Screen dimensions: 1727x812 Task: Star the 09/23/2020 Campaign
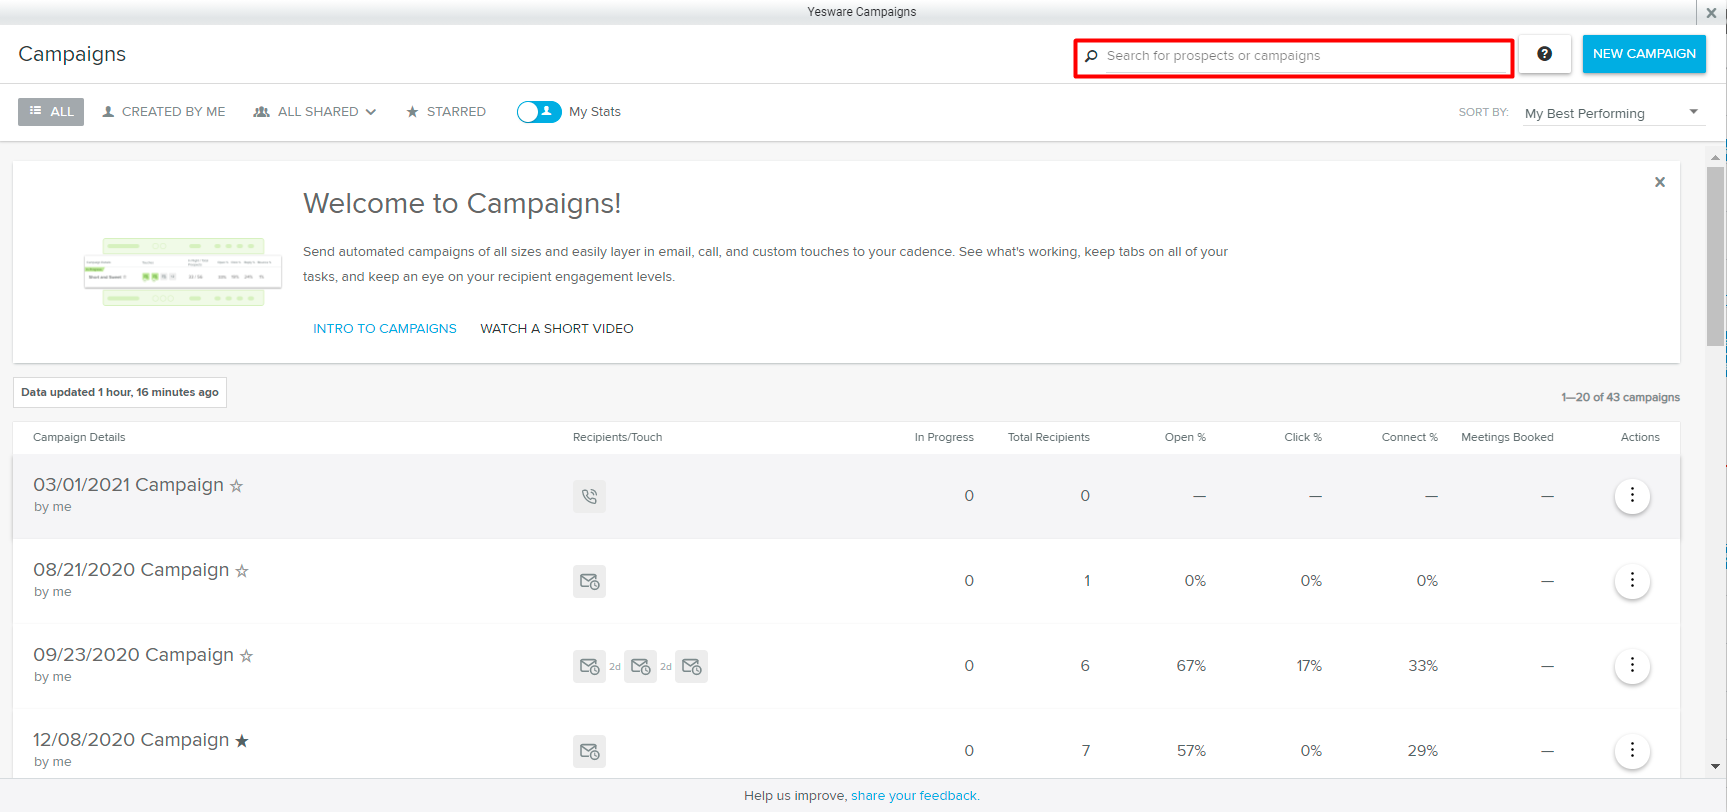[246, 656]
